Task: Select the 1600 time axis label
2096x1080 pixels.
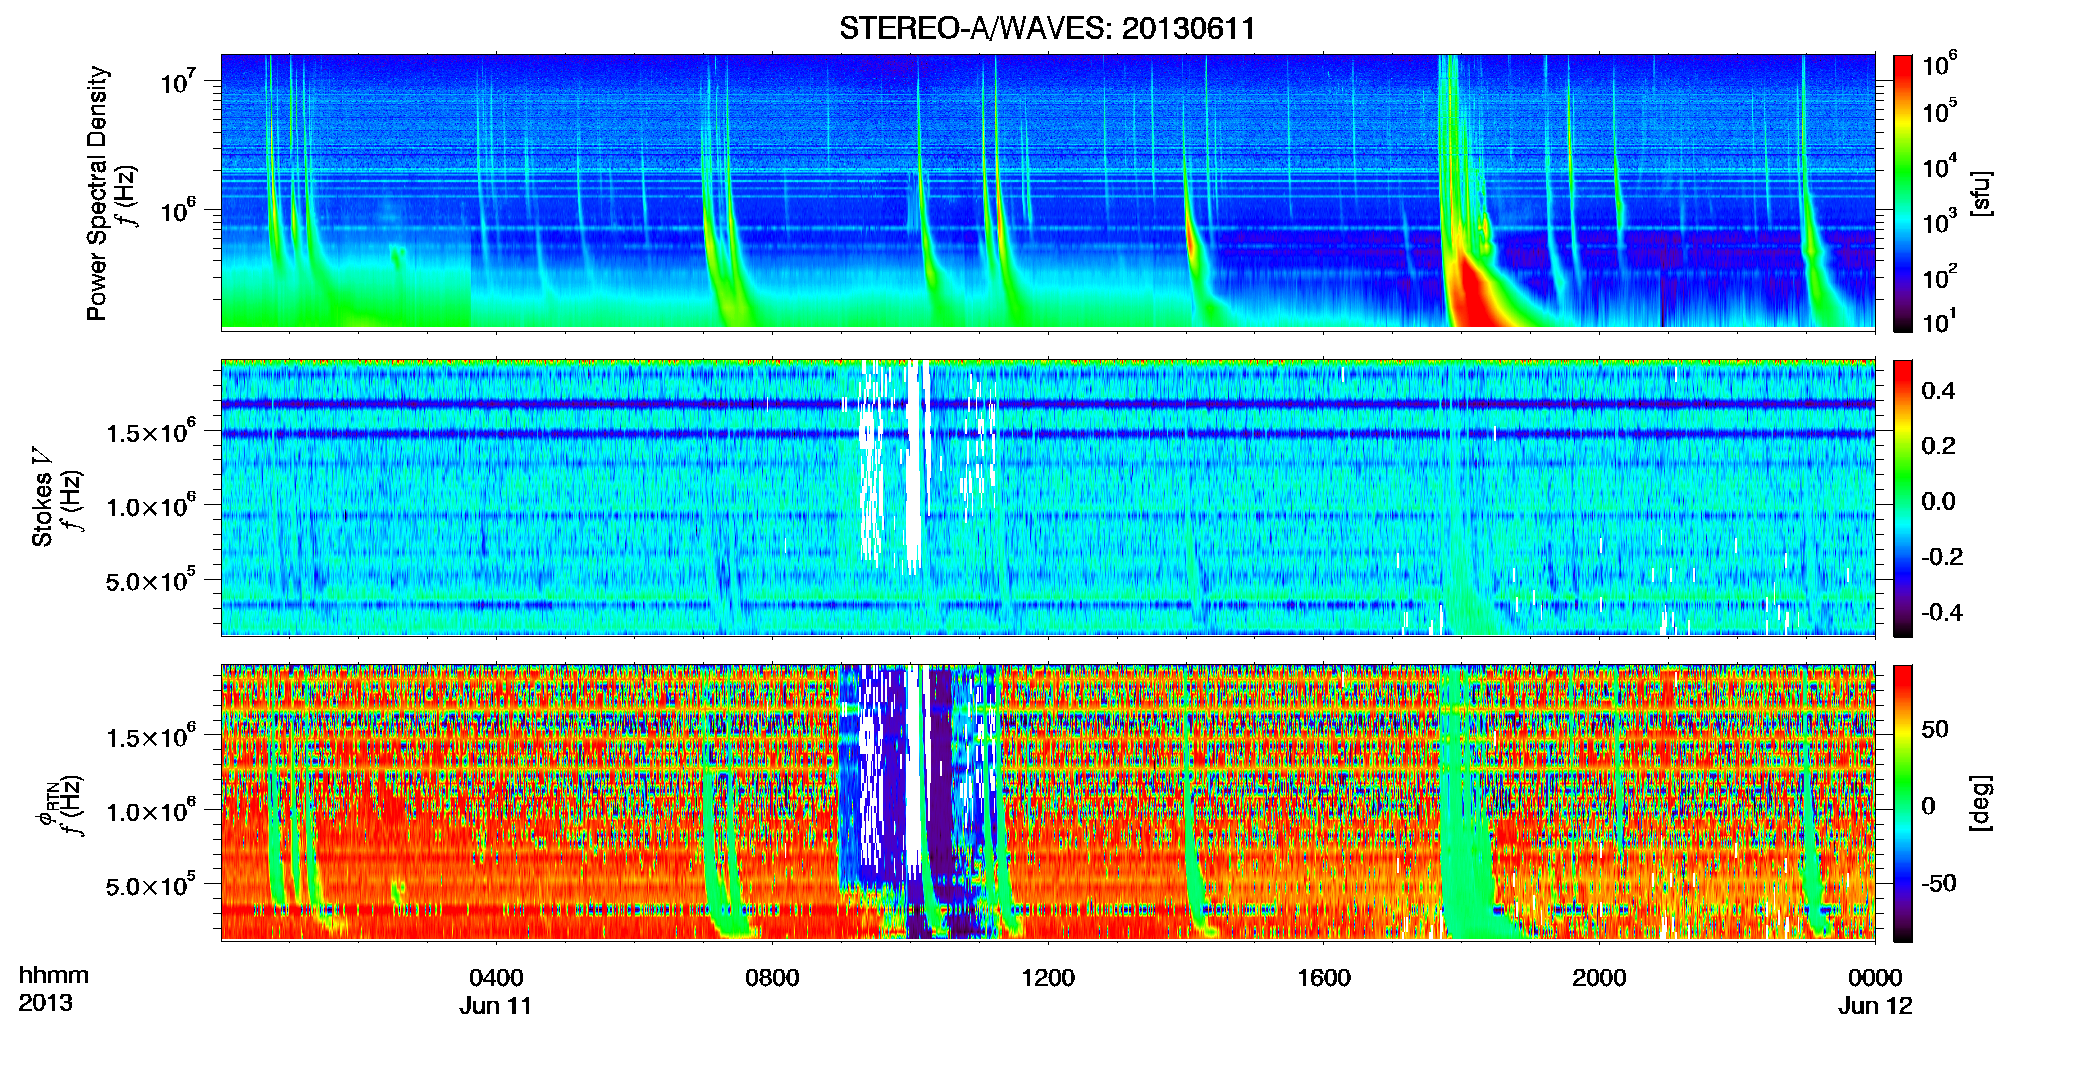Action: pos(1324,977)
